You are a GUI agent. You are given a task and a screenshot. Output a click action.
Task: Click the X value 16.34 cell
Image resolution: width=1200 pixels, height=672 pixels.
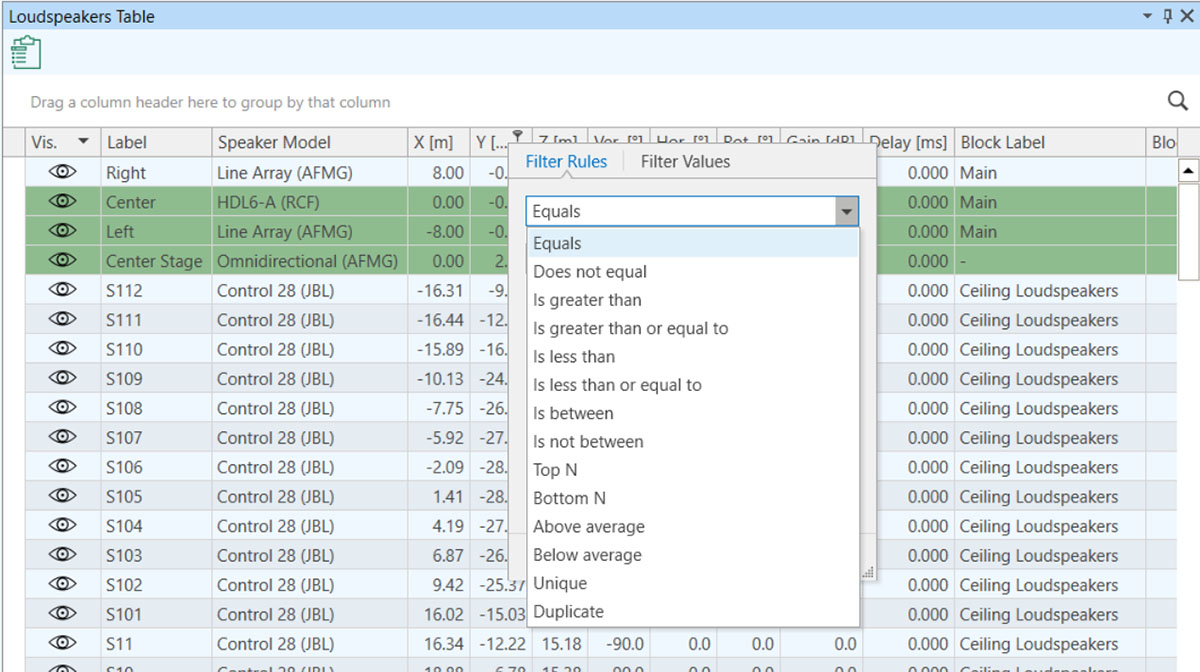pos(438,644)
